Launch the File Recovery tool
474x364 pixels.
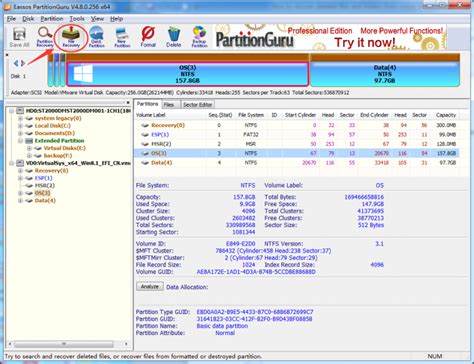pos(71,37)
